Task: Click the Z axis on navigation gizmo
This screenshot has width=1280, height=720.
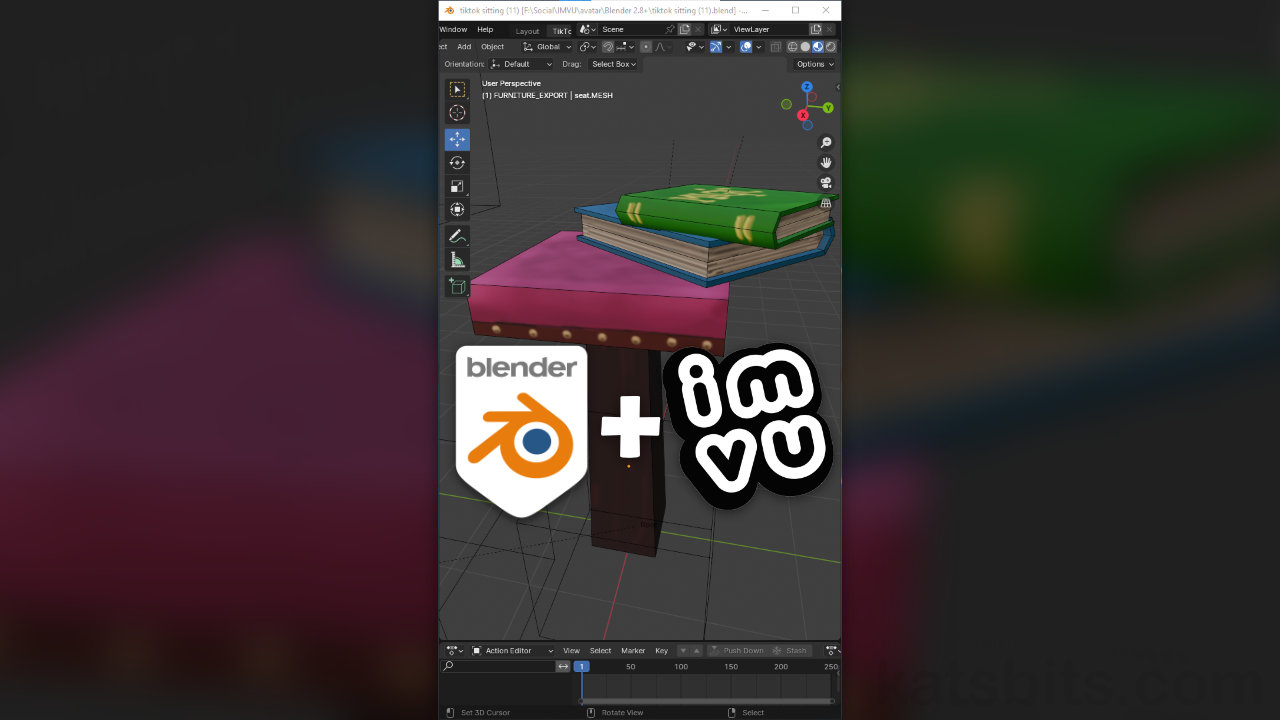Action: pyautogui.click(x=807, y=87)
